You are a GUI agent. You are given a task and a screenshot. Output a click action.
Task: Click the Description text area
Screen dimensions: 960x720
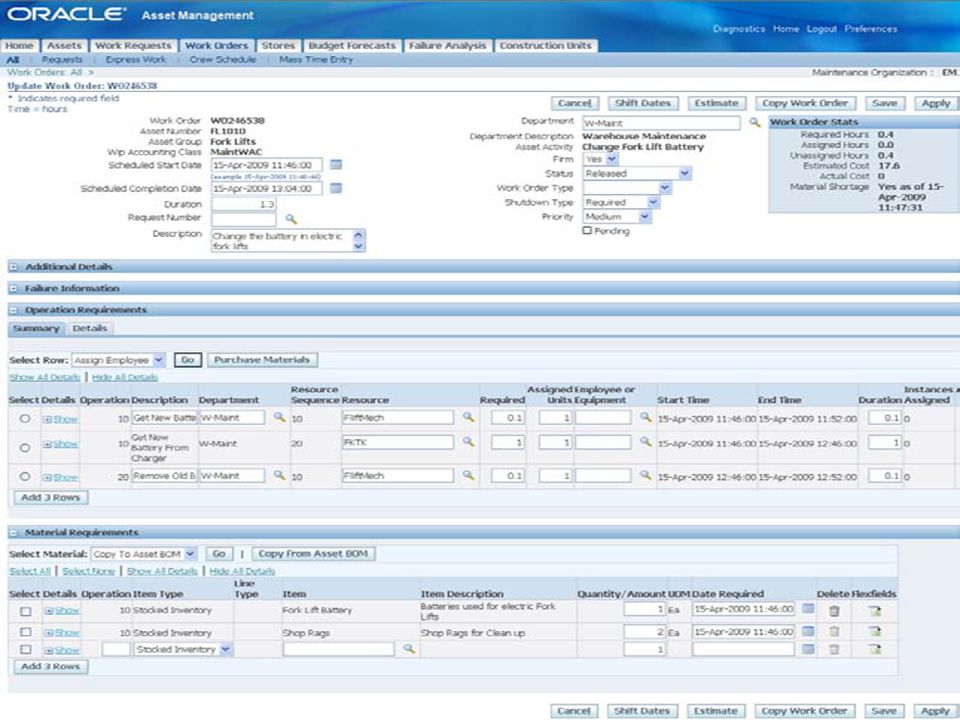click(x=282, y=241)
